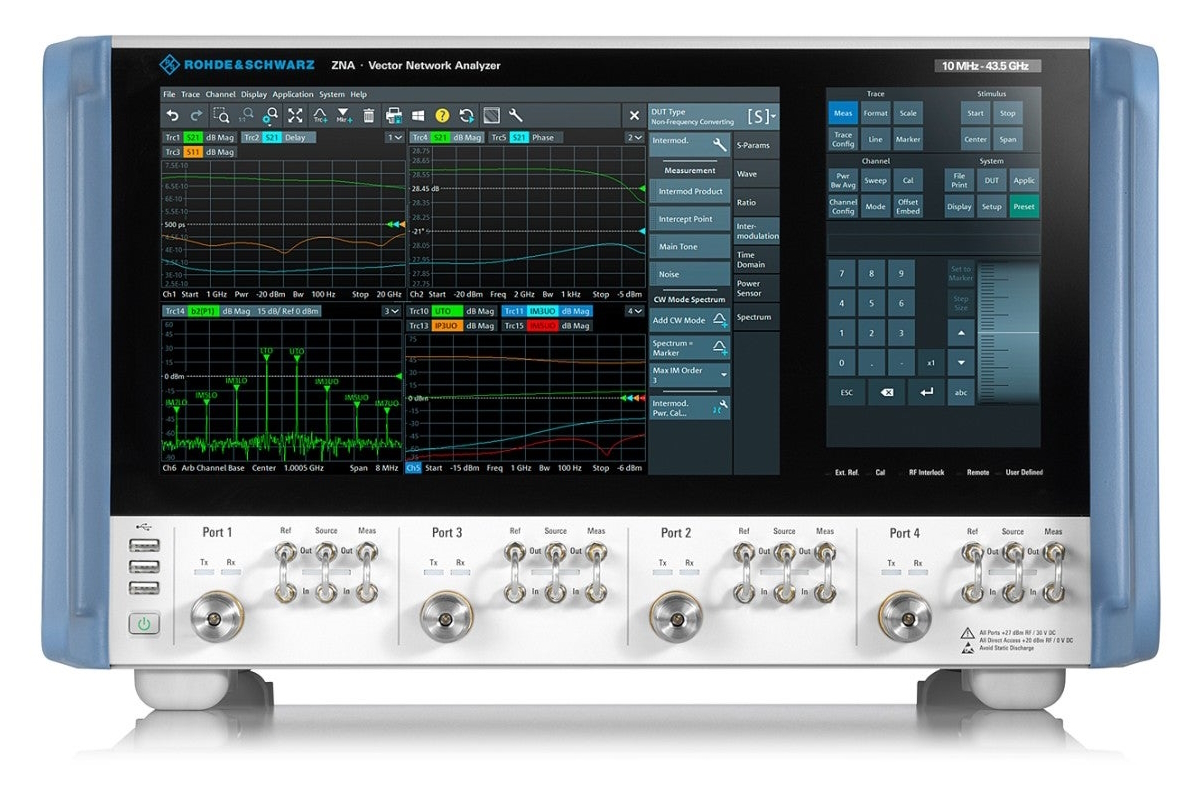Viewport: 1200px width, 800px height.
Task: Select Trc11 IM3UO dB Mag trace label
Action: [546, 311]
